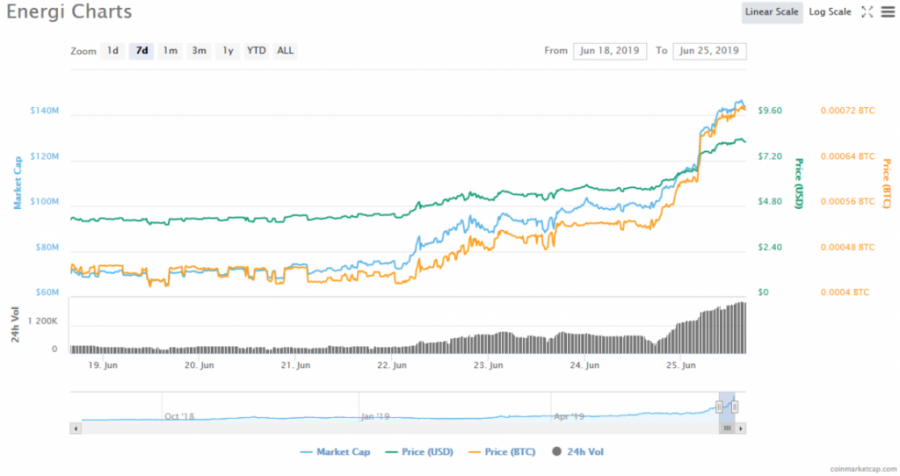This screenshot has width=900, height=476.
Task: Toggle 24h Vol series in legend
Action: (x=577, y=452)
